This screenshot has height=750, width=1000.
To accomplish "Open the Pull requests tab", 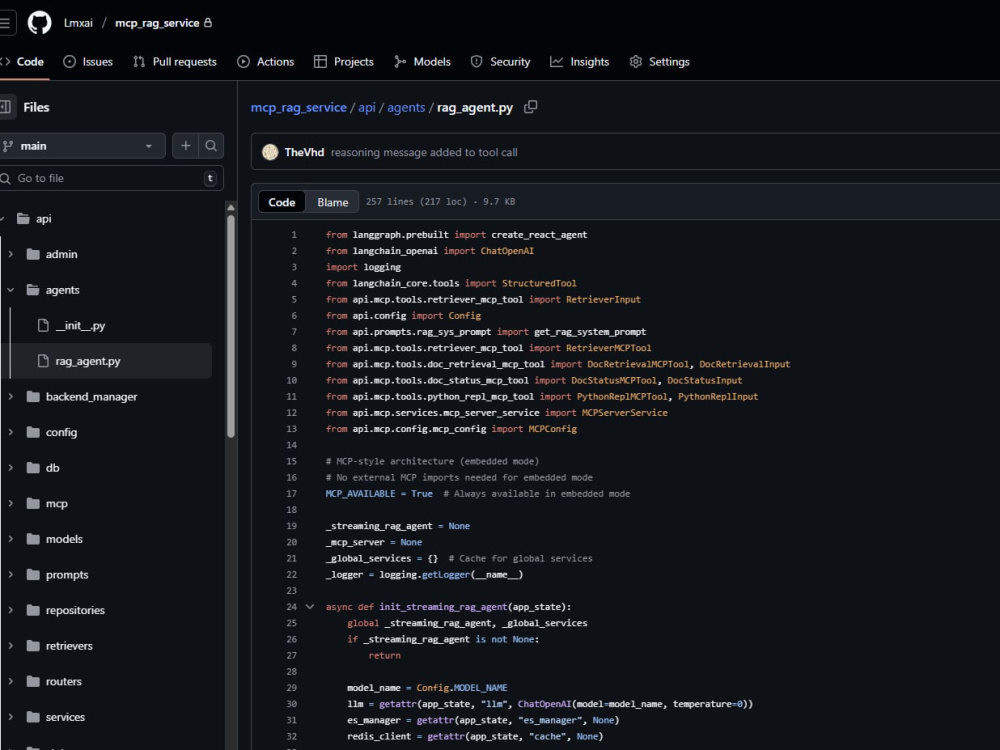I will point(175,62).
